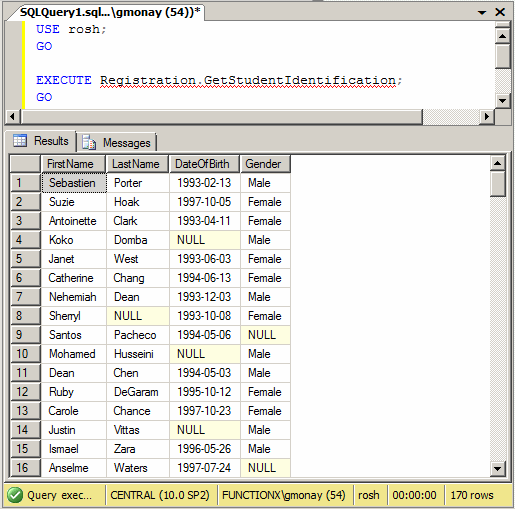
Task: Select the cell 'Ismael'
Action: pos(74,449)
